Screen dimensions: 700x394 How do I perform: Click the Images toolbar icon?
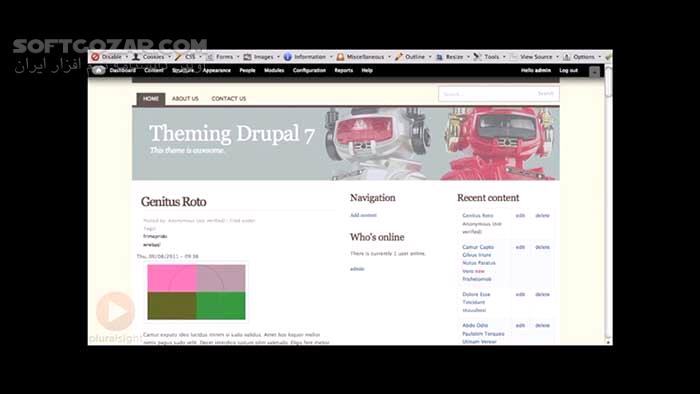(247, 57)
